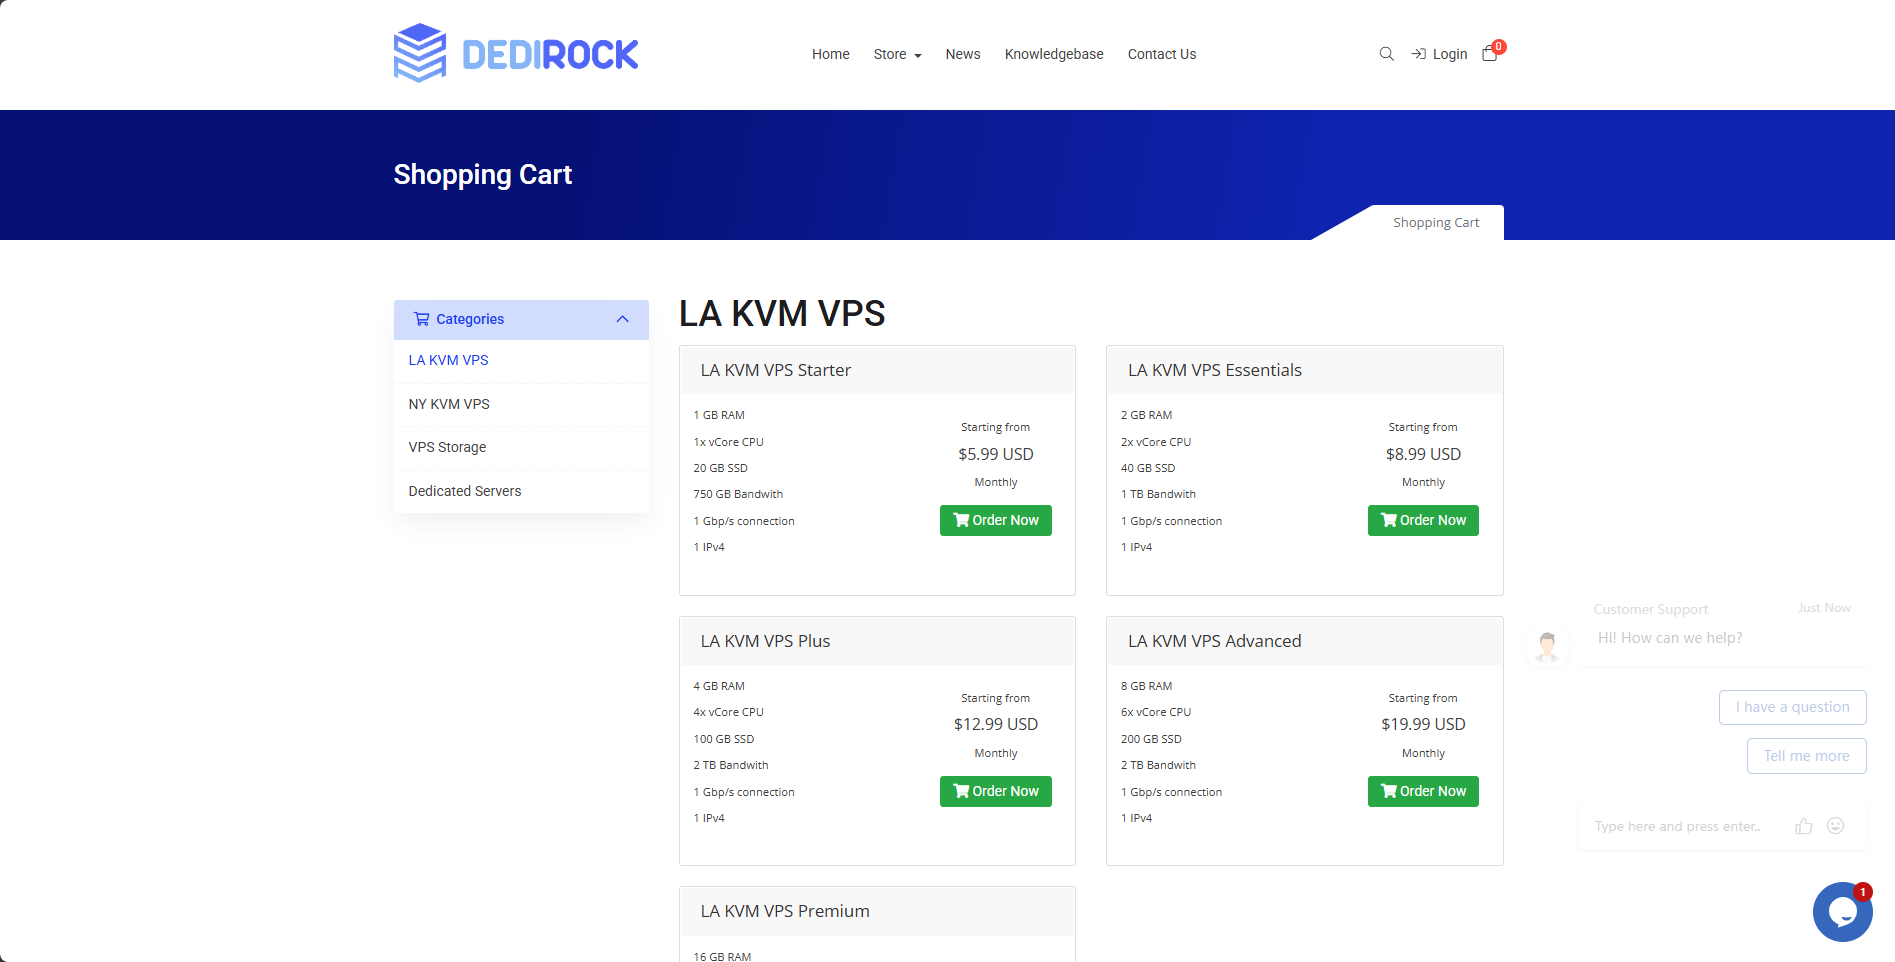Open the shopping cart bag icon

click(x=1490, y=53)
